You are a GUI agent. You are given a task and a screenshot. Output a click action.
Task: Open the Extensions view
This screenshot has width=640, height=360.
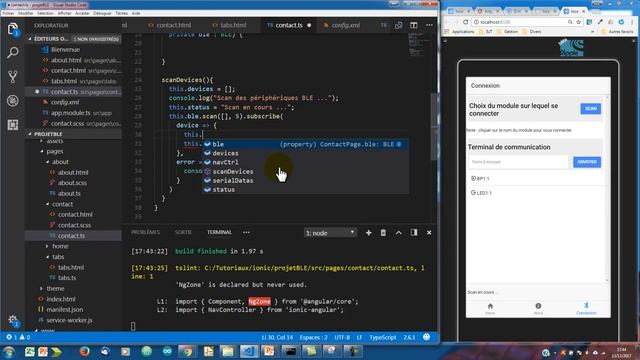[x=13, y=124]
